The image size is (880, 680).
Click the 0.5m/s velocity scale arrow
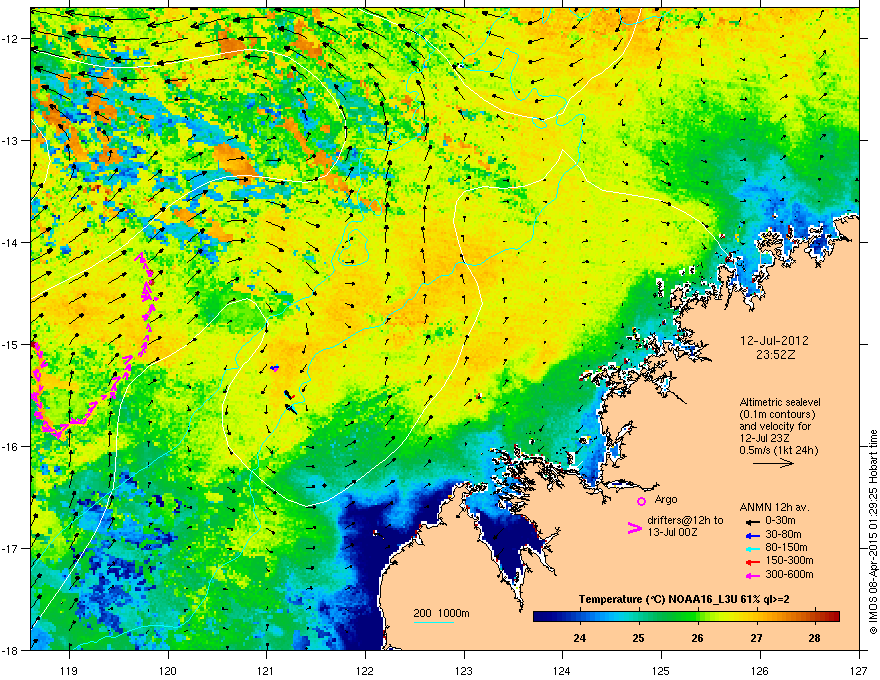click(x=773, y=463)
